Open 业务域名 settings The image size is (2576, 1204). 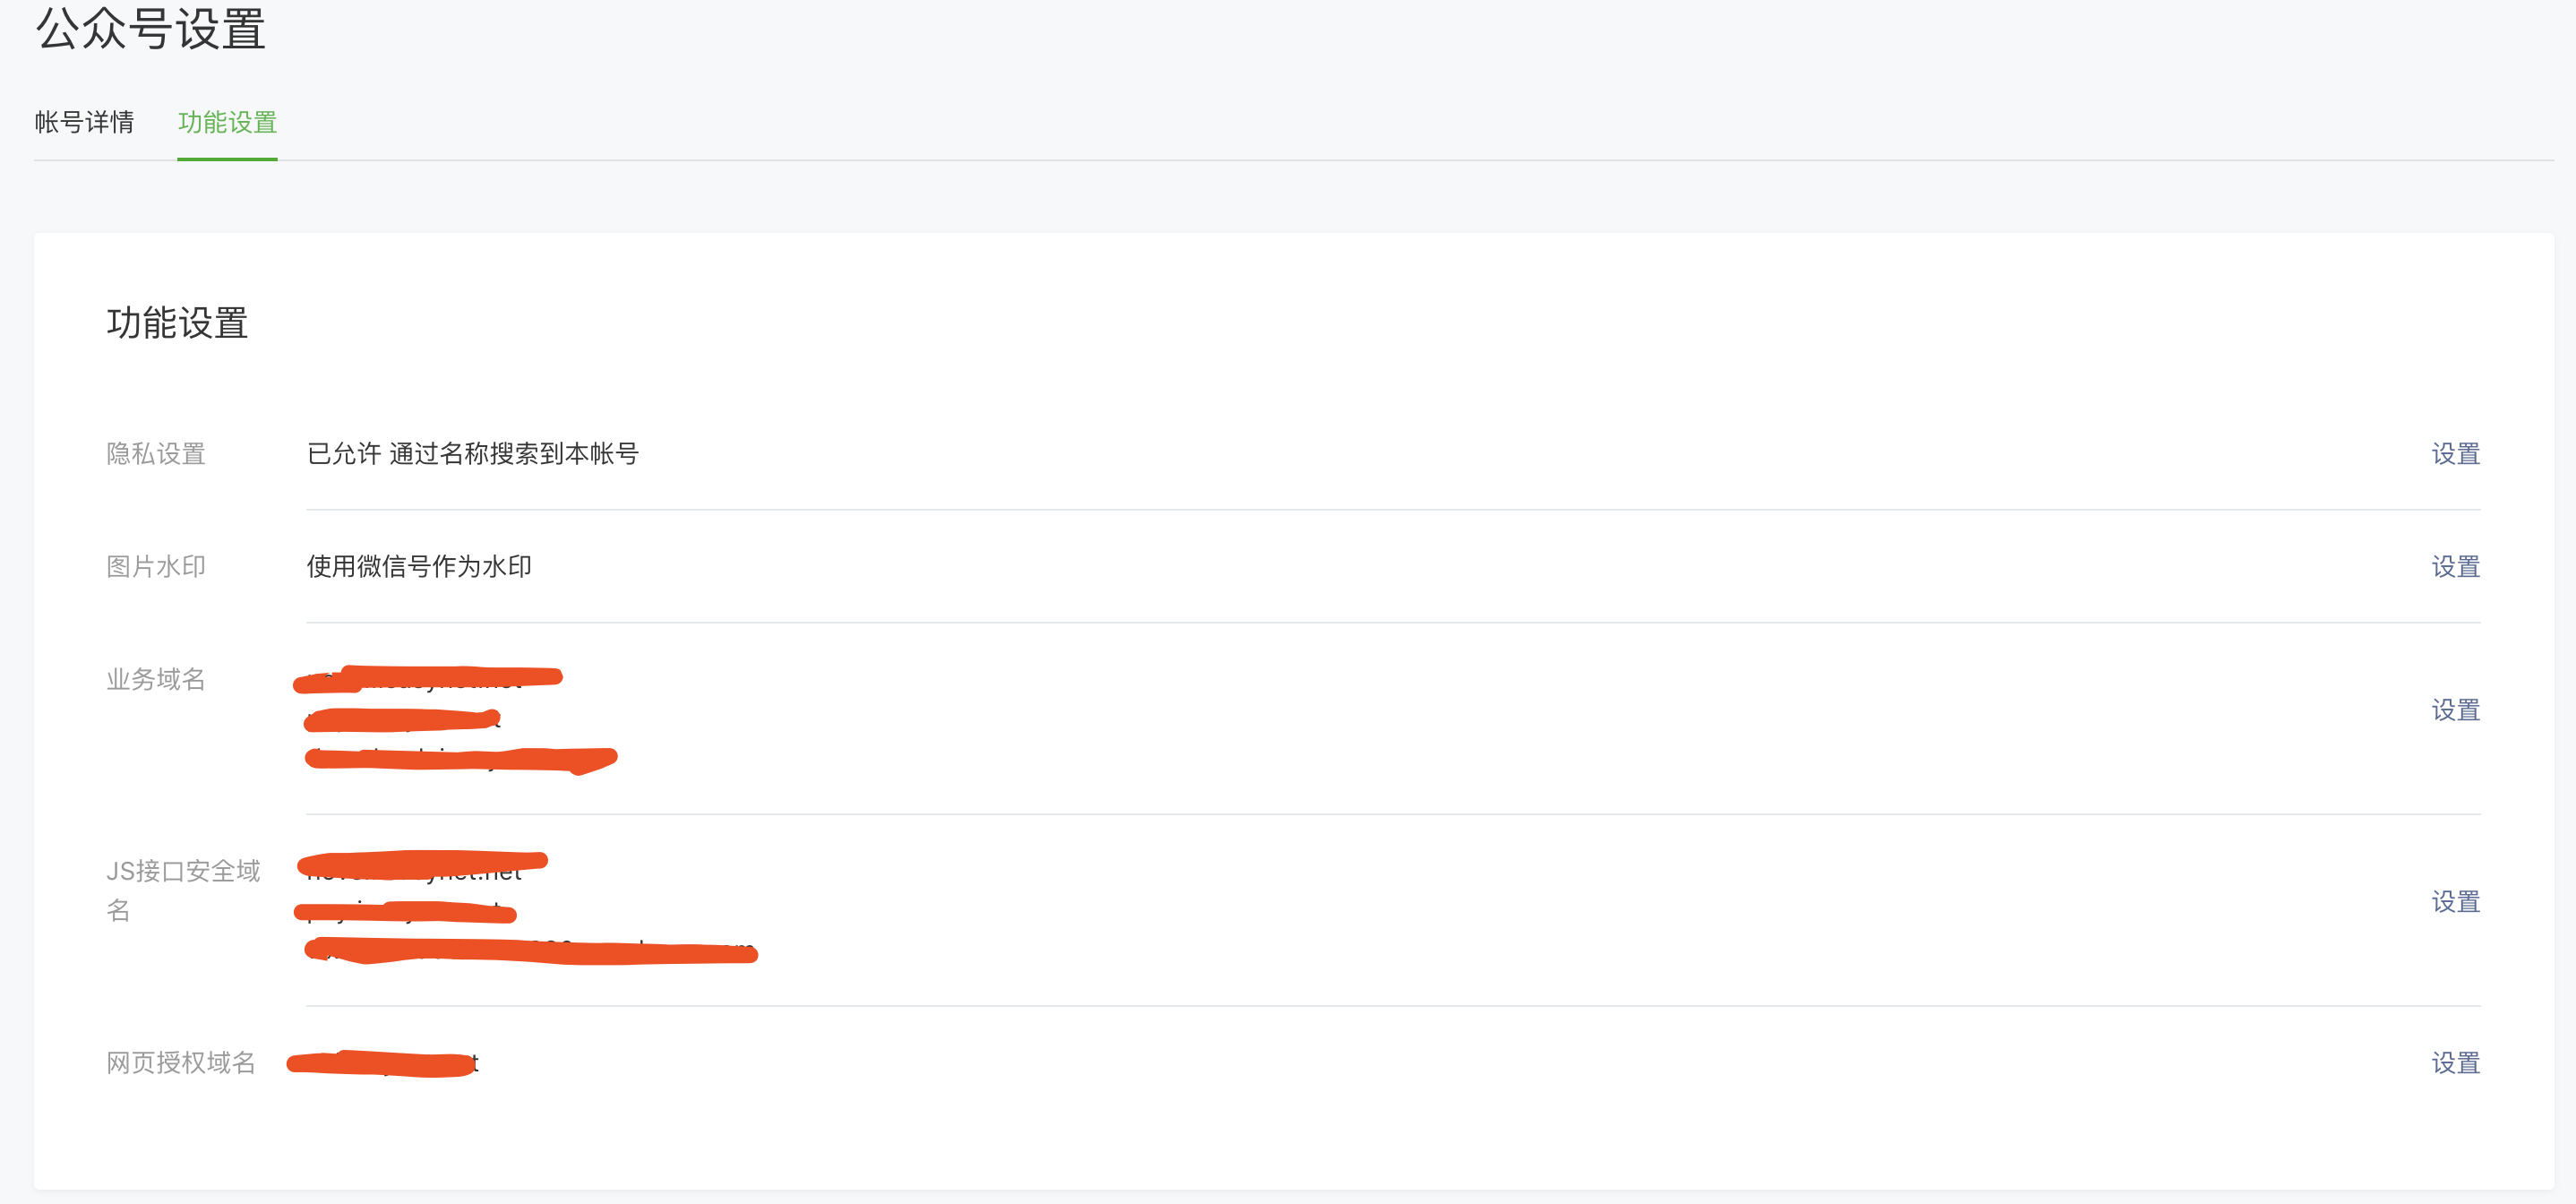2452,708
